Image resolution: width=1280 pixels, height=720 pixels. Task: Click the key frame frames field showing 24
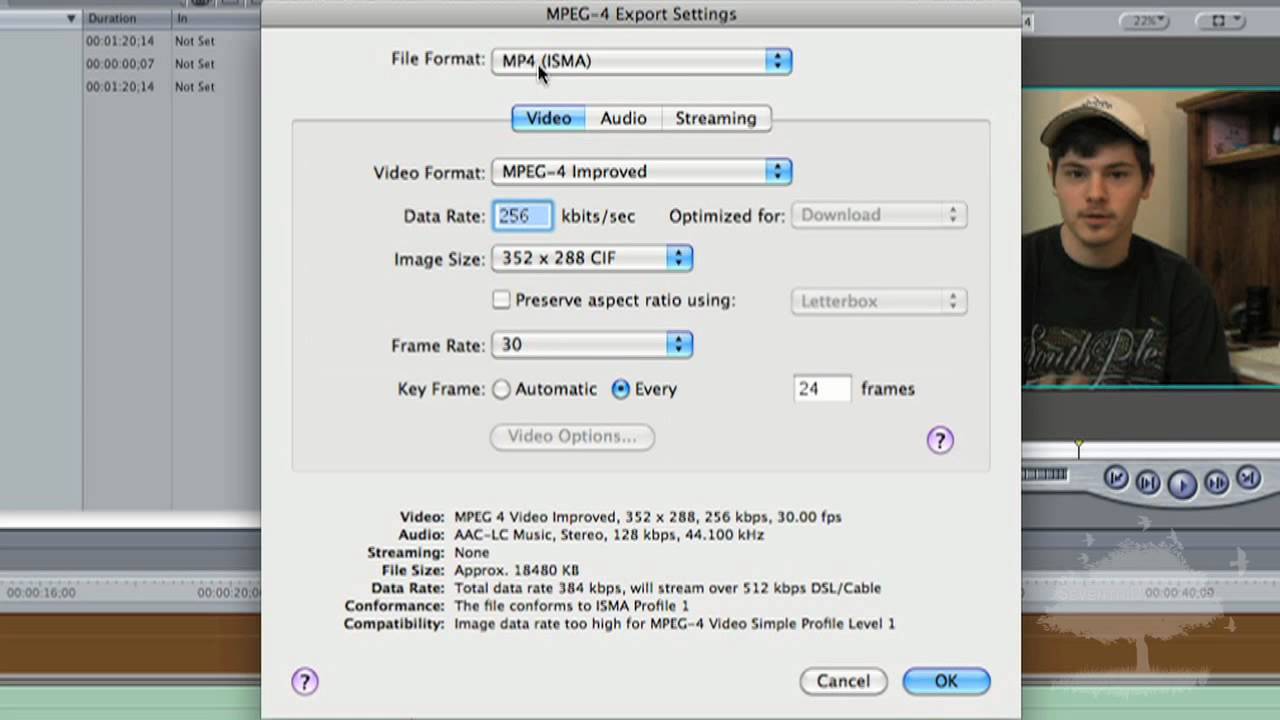click(822, 389)
